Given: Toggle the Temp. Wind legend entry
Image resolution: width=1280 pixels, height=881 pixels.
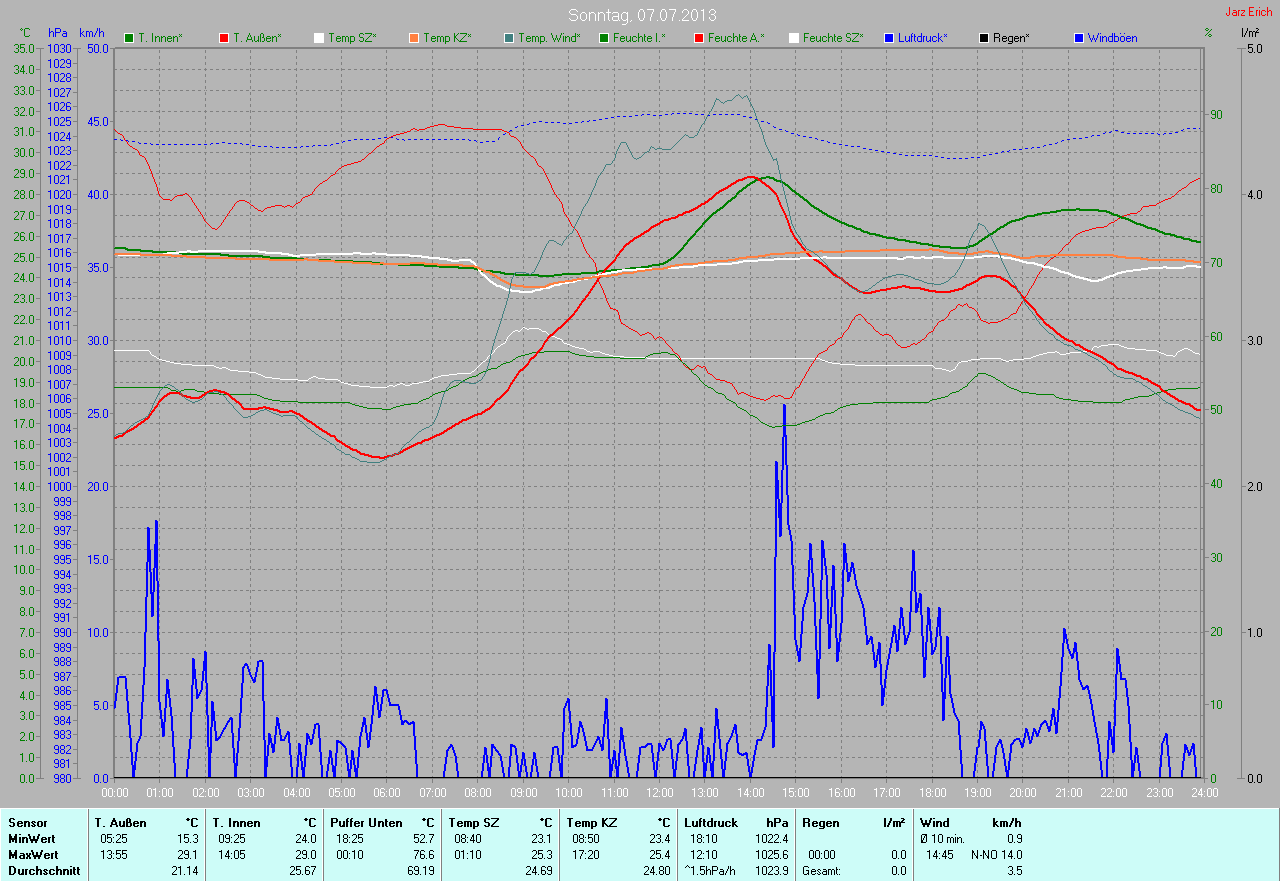Looking at the screenshot, I should (x=541, y=38).
